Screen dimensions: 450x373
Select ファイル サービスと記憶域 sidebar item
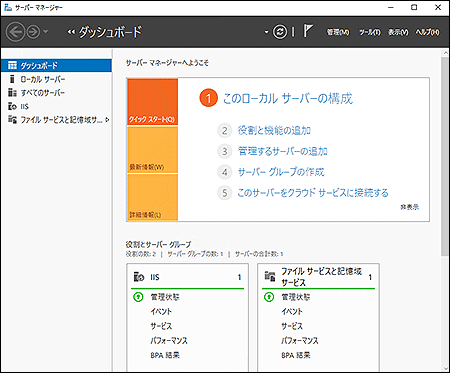point(56,120)
